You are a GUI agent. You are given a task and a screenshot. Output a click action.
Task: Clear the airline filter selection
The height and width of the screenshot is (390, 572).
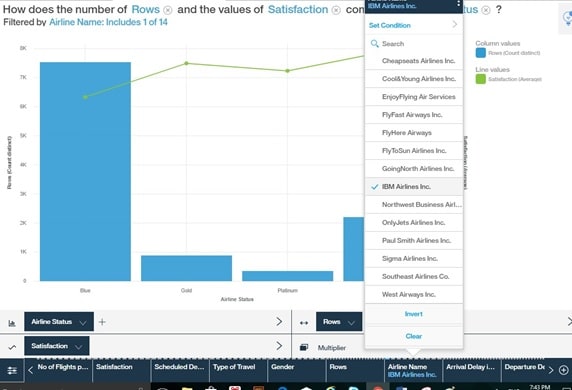coord(414,336)
